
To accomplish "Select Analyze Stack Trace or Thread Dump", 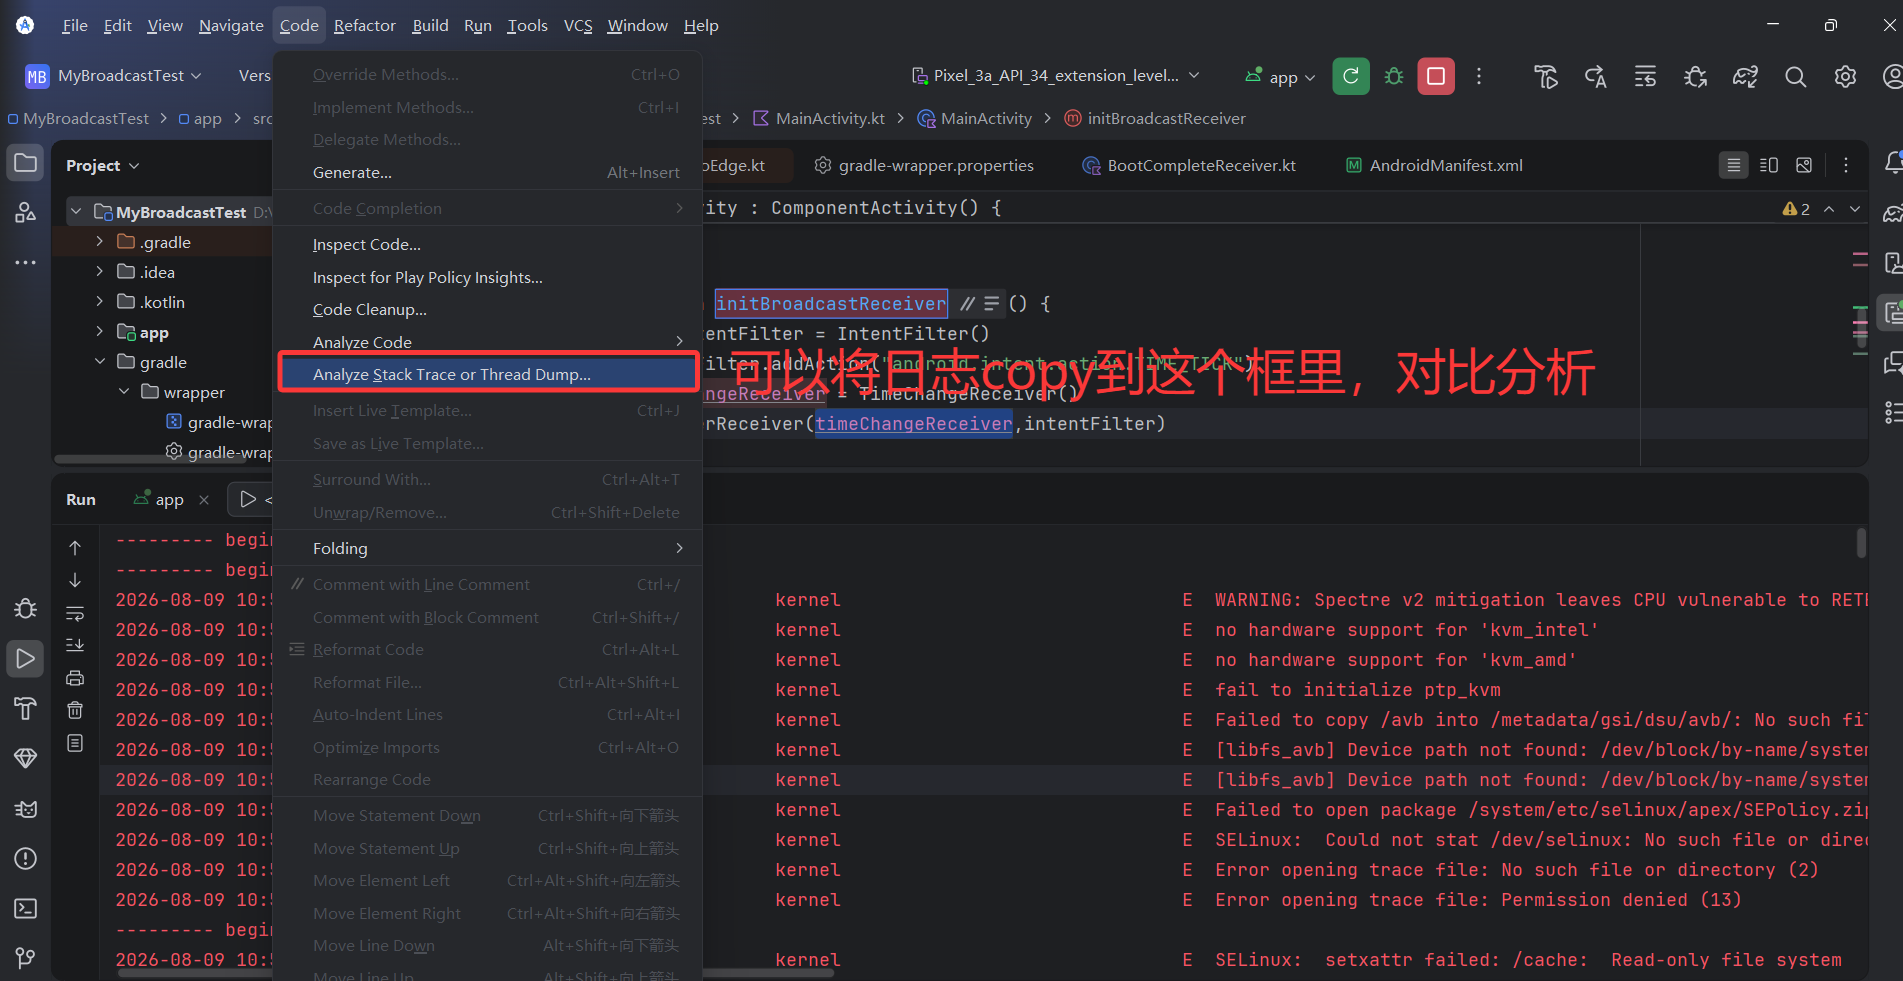I will tap(488, 374).
